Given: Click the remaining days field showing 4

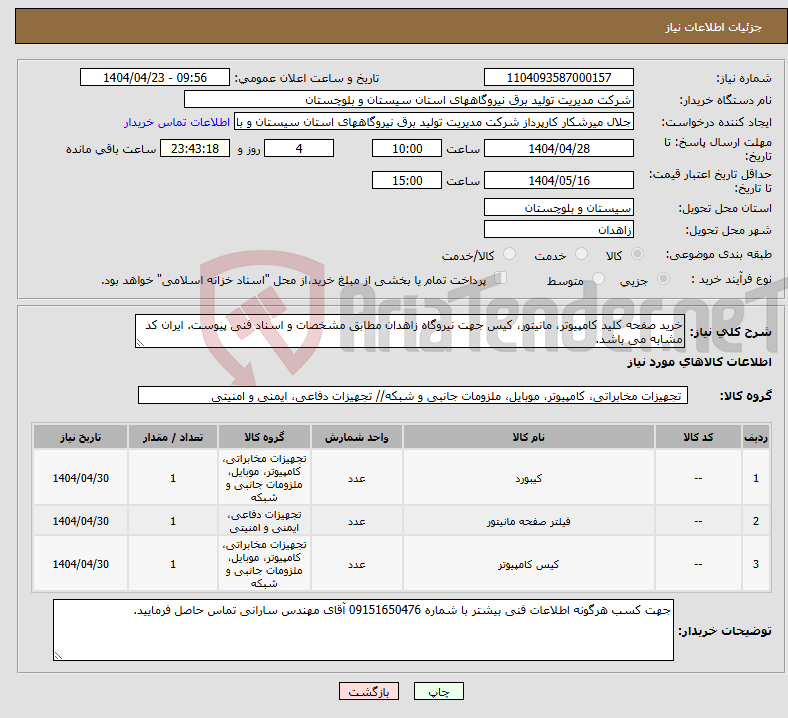Looking at the screenshot, I should click(x=299, y=149).
